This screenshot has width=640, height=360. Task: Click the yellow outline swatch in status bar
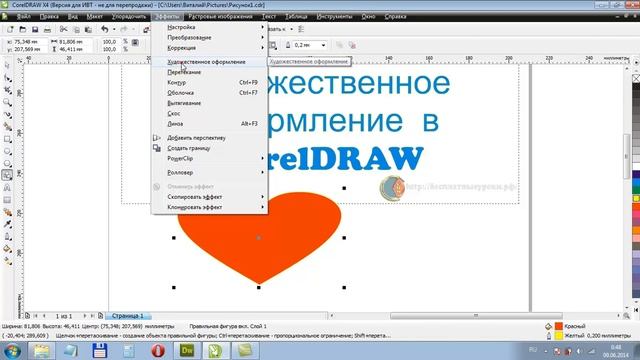(558, 336)
